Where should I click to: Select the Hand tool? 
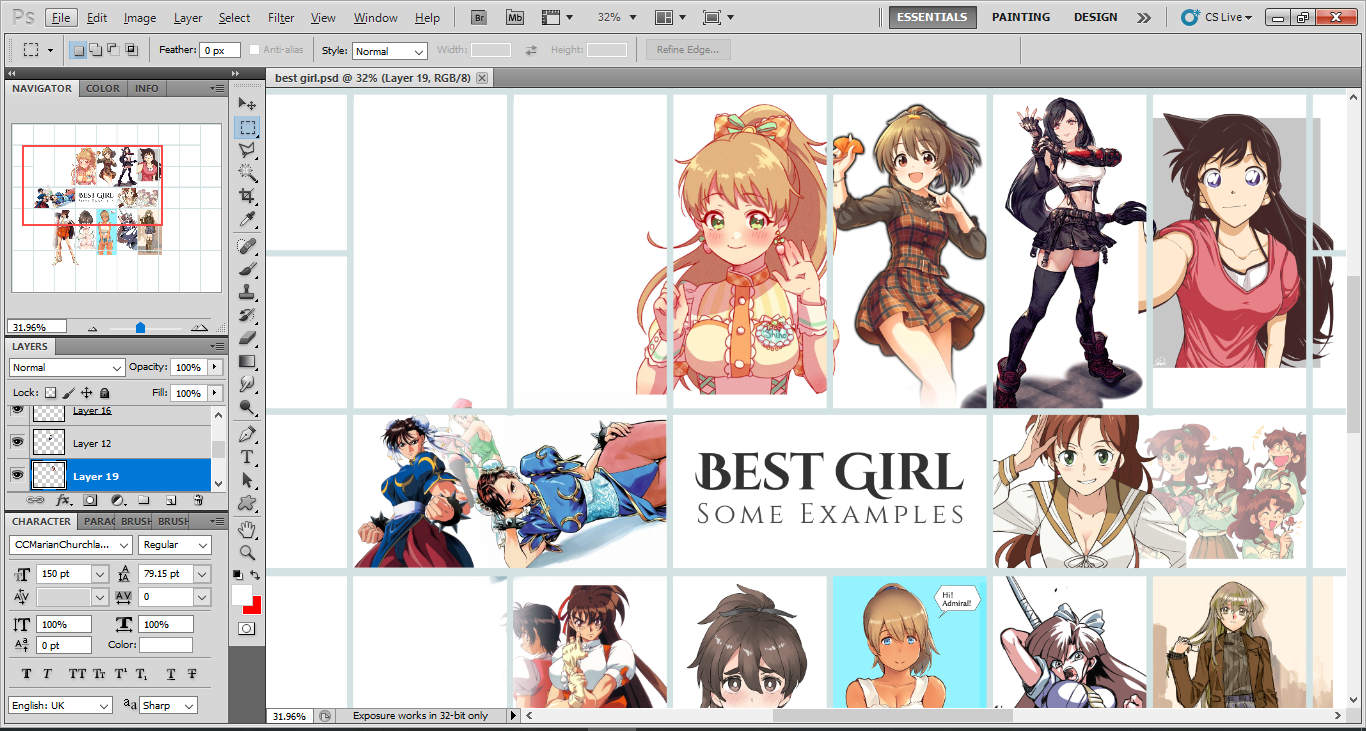[247, 528]
